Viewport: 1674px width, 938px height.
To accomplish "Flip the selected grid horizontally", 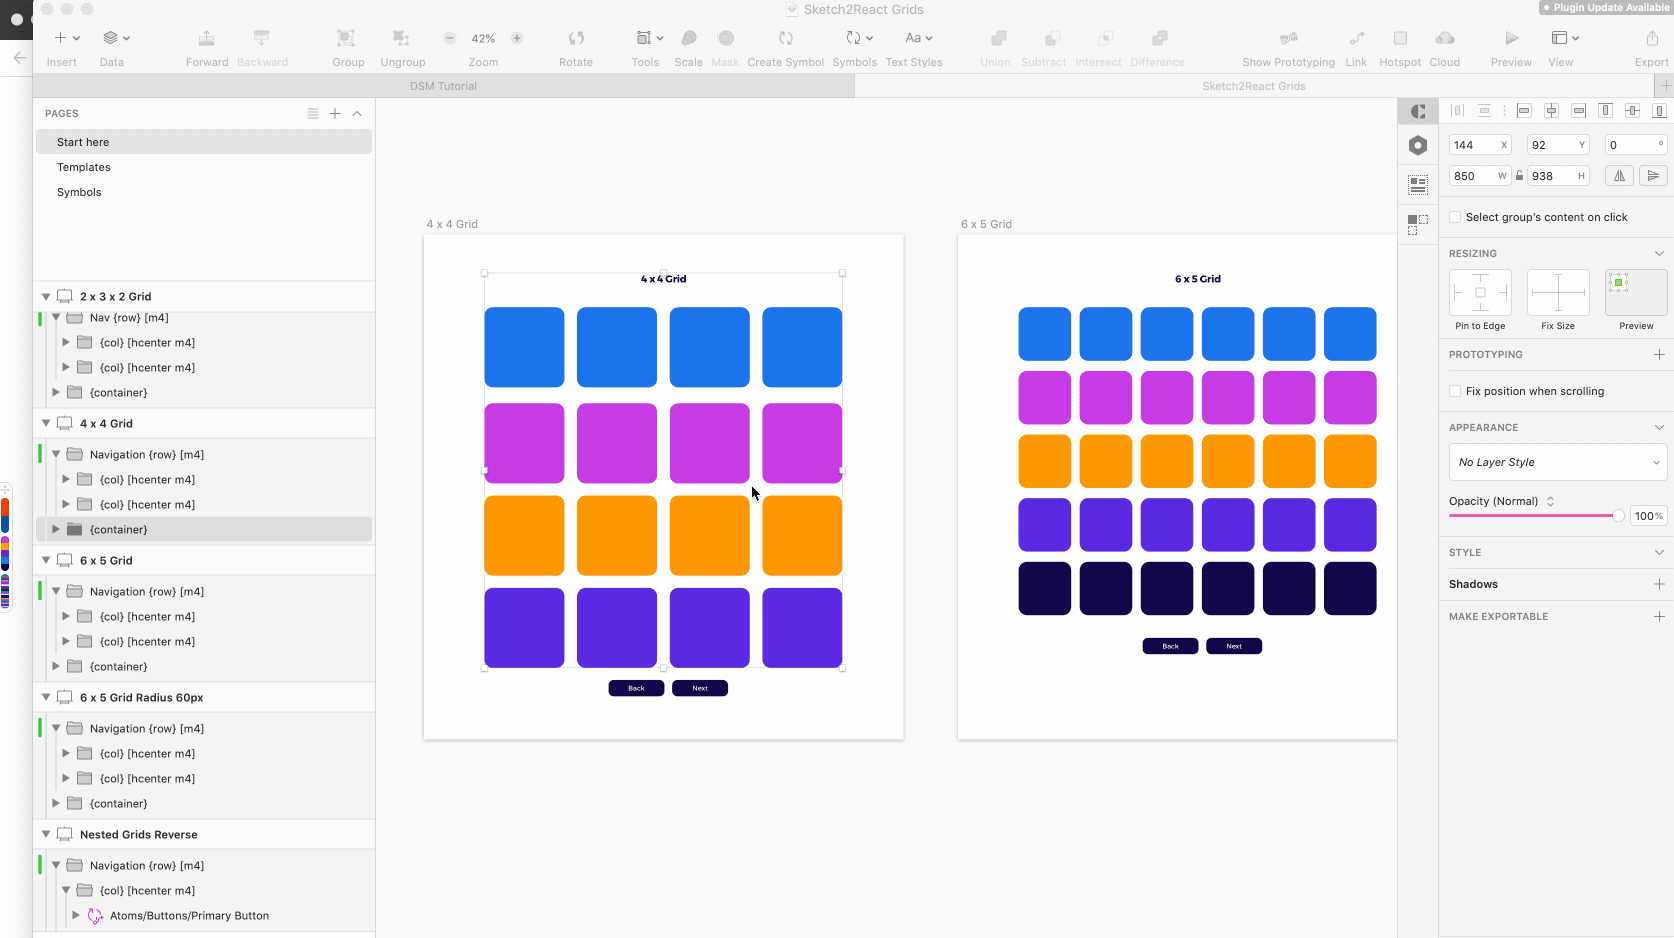I will (x=1619, y=175).
